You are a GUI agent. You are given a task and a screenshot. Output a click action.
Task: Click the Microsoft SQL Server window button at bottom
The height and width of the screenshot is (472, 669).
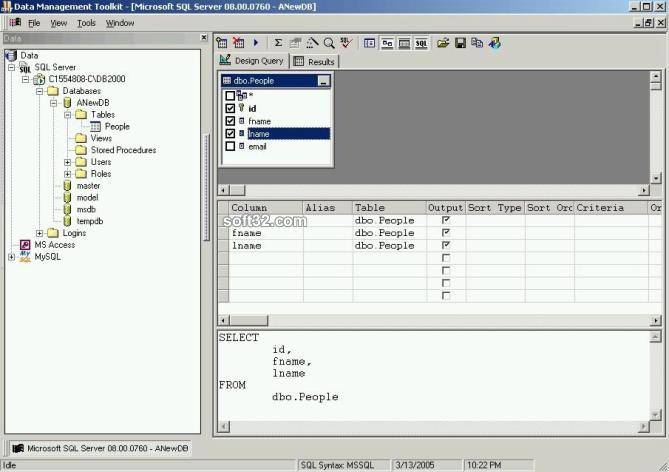100,448
